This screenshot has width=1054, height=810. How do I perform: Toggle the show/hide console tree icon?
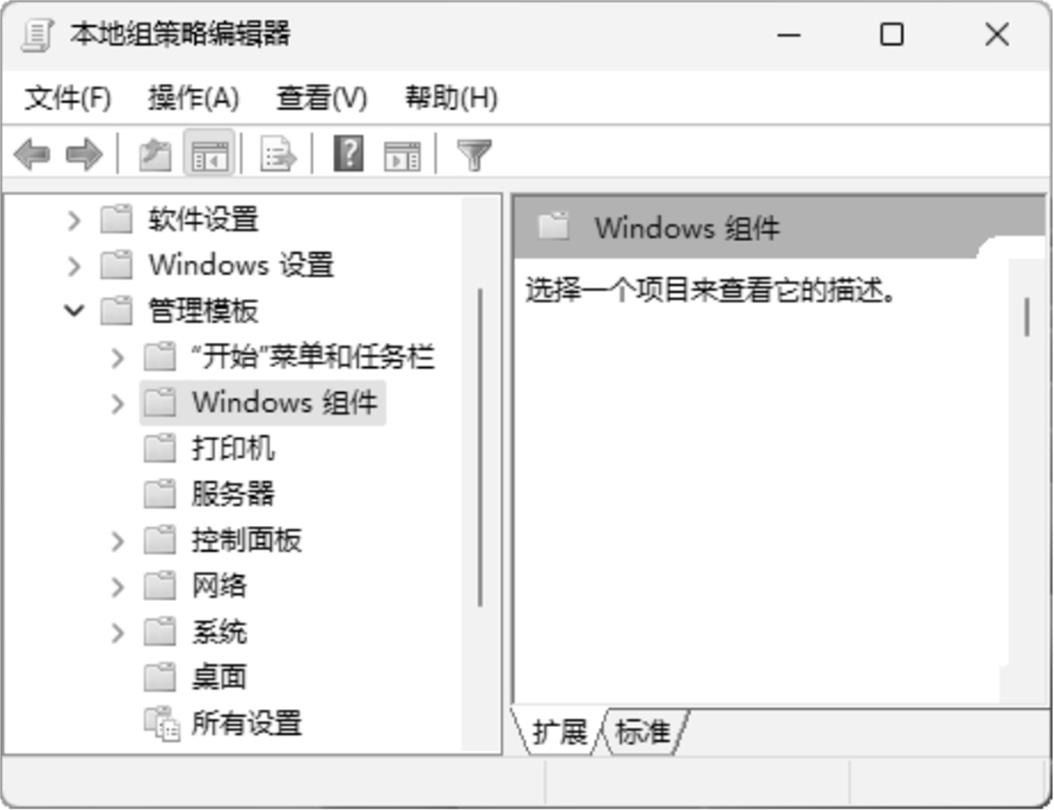pos(210,155)
